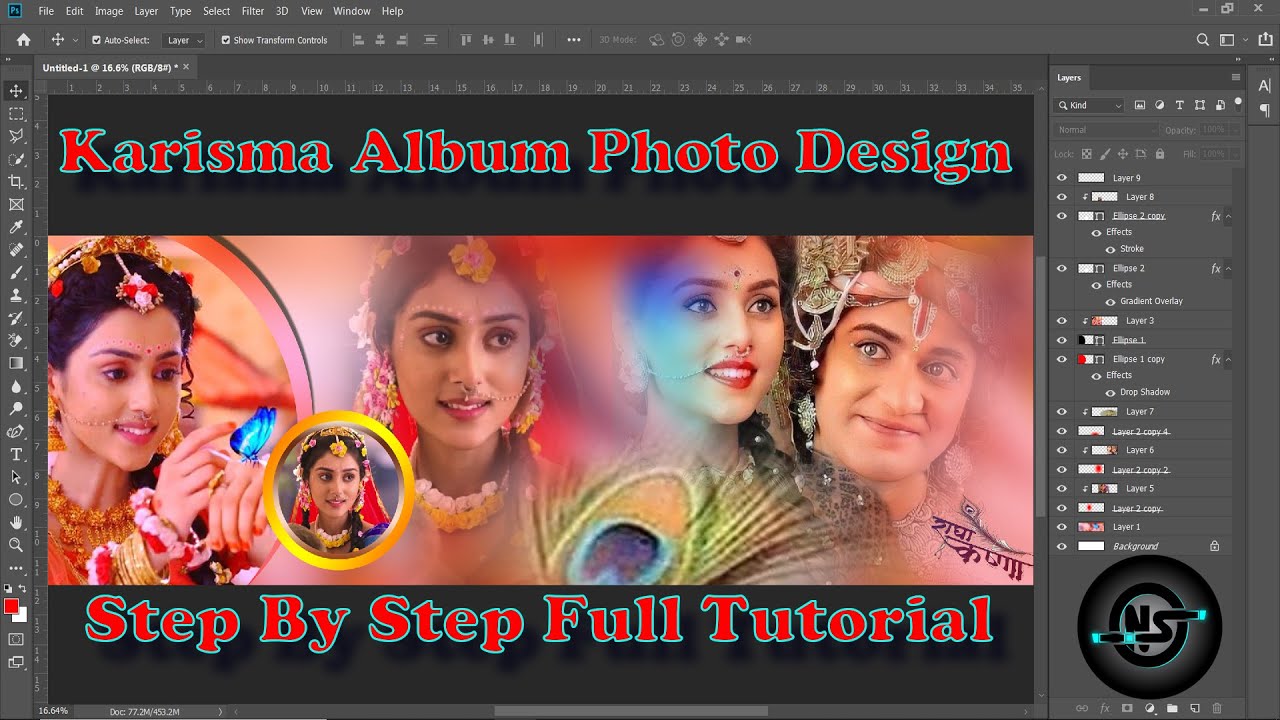Open the File menu

click(46, 11)
